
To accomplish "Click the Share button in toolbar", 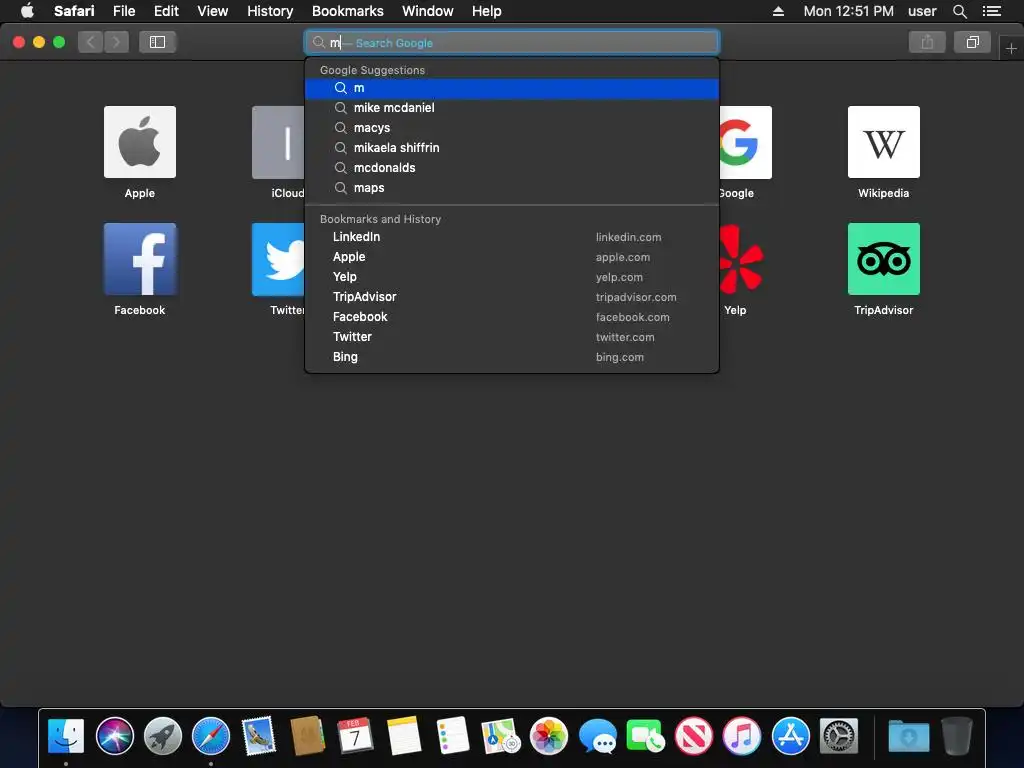I will tap(927, 42).
